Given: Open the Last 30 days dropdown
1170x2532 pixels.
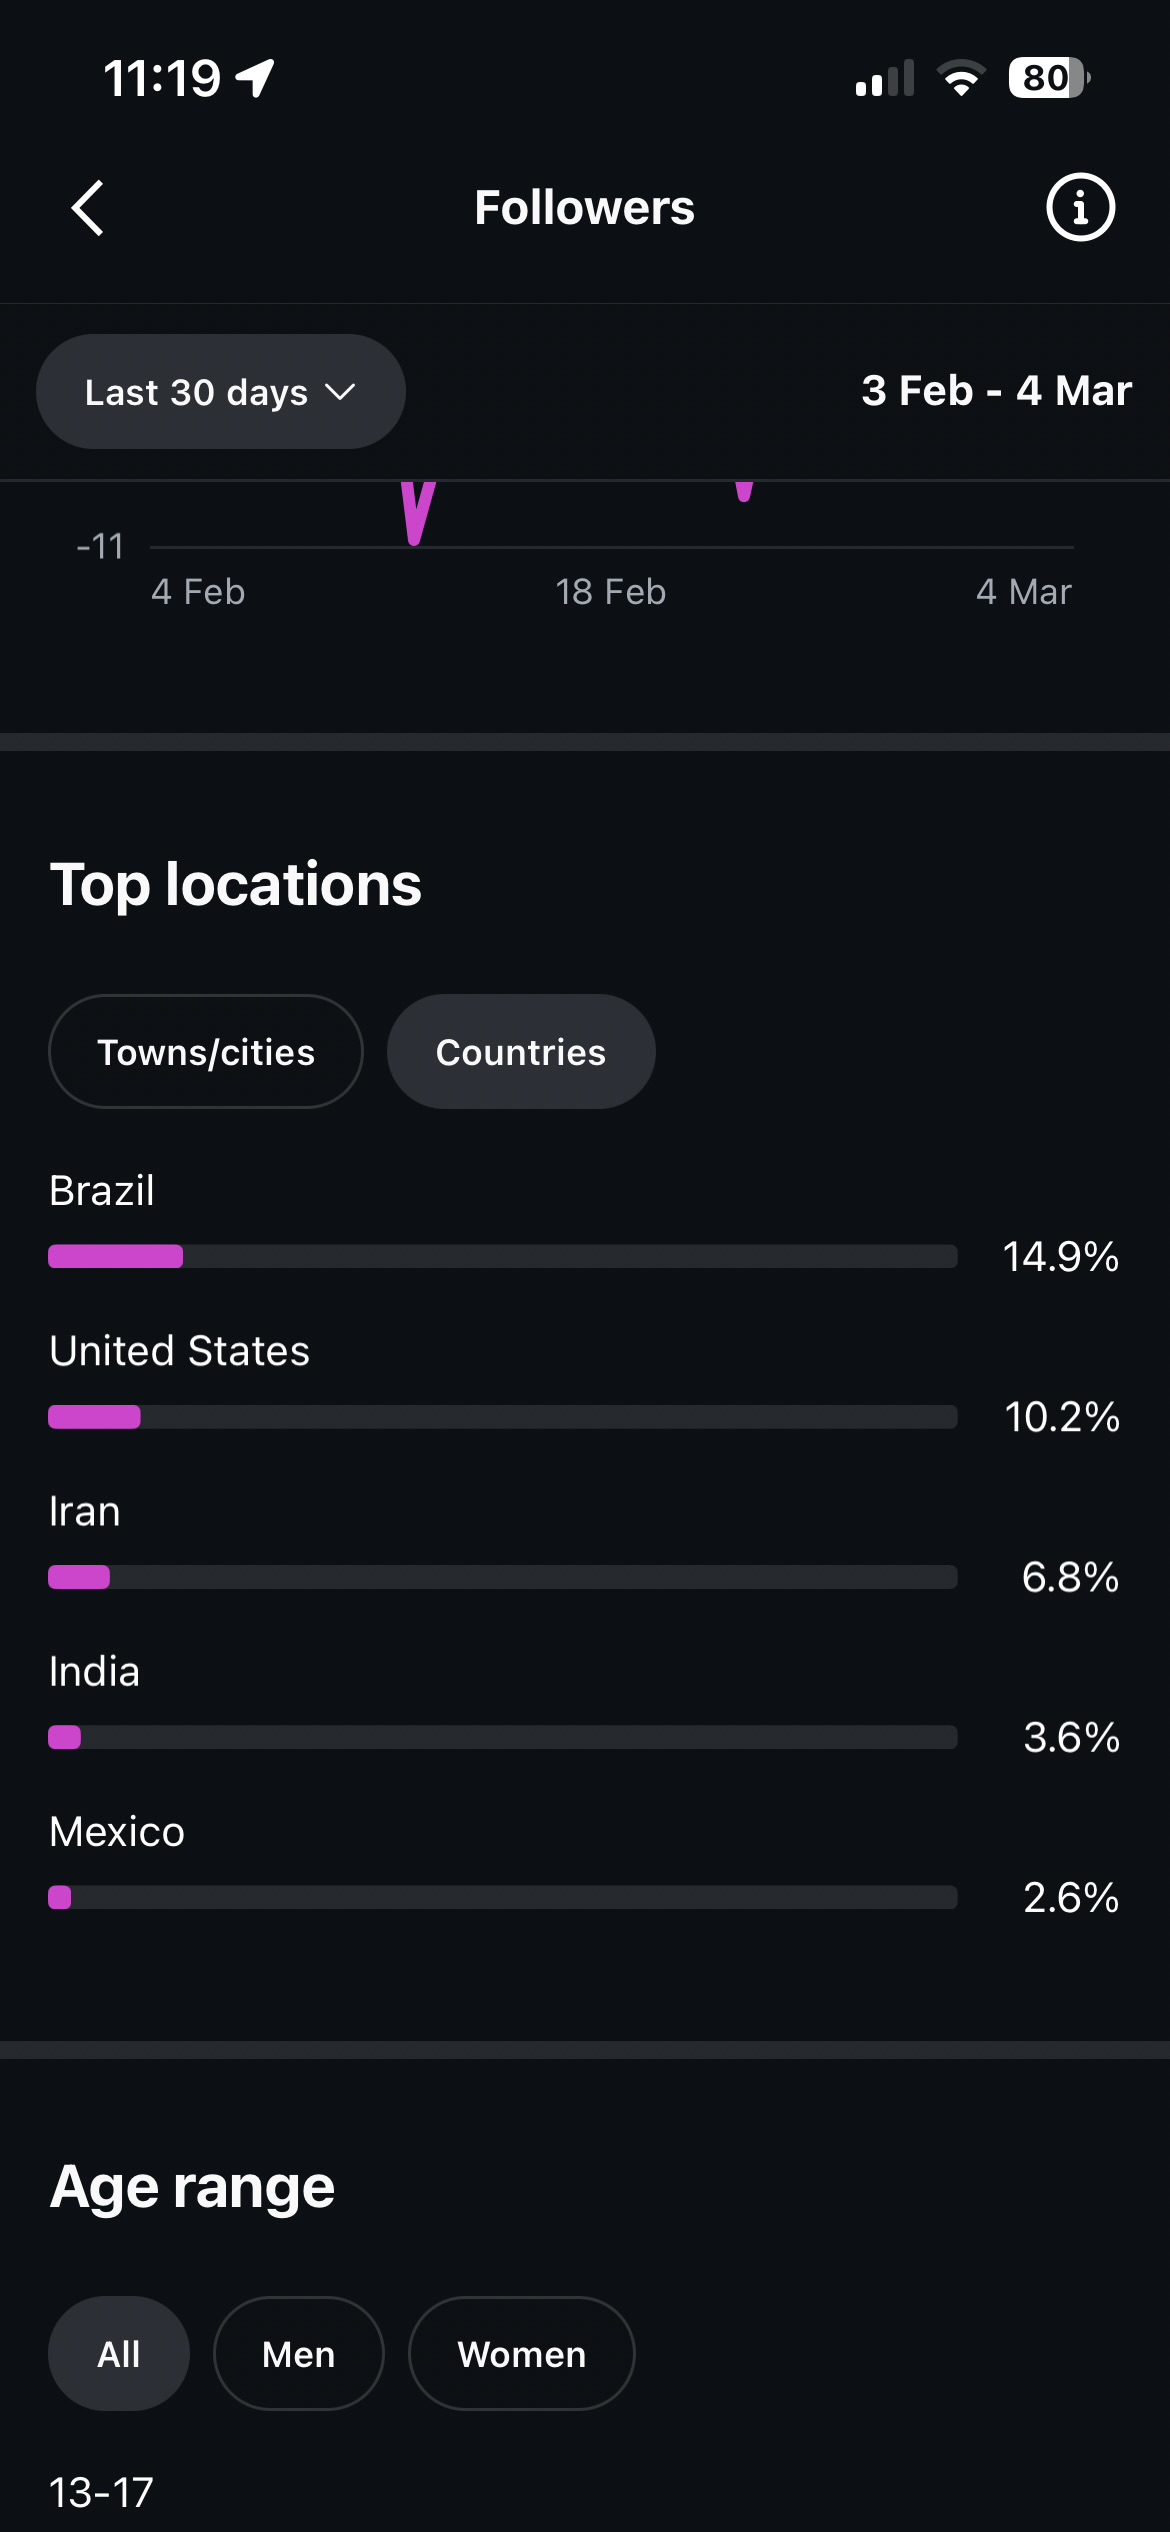Looking at the screenshot, I should (x=220, y=392).
